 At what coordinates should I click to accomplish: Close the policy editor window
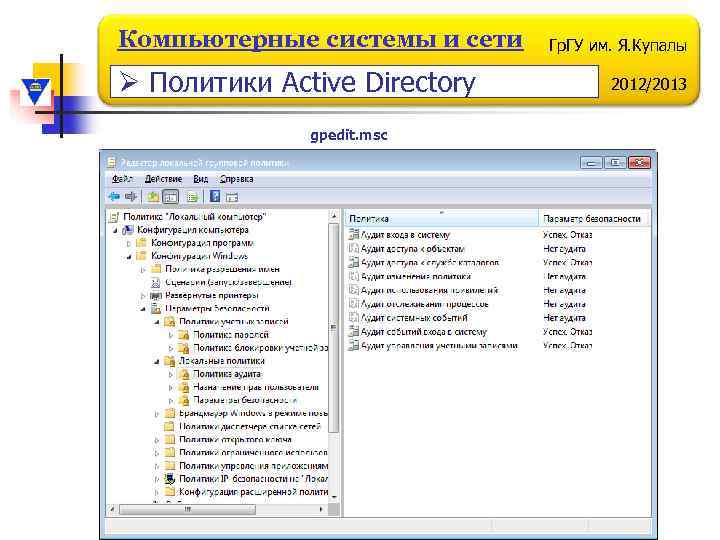(x=639, y=163)
